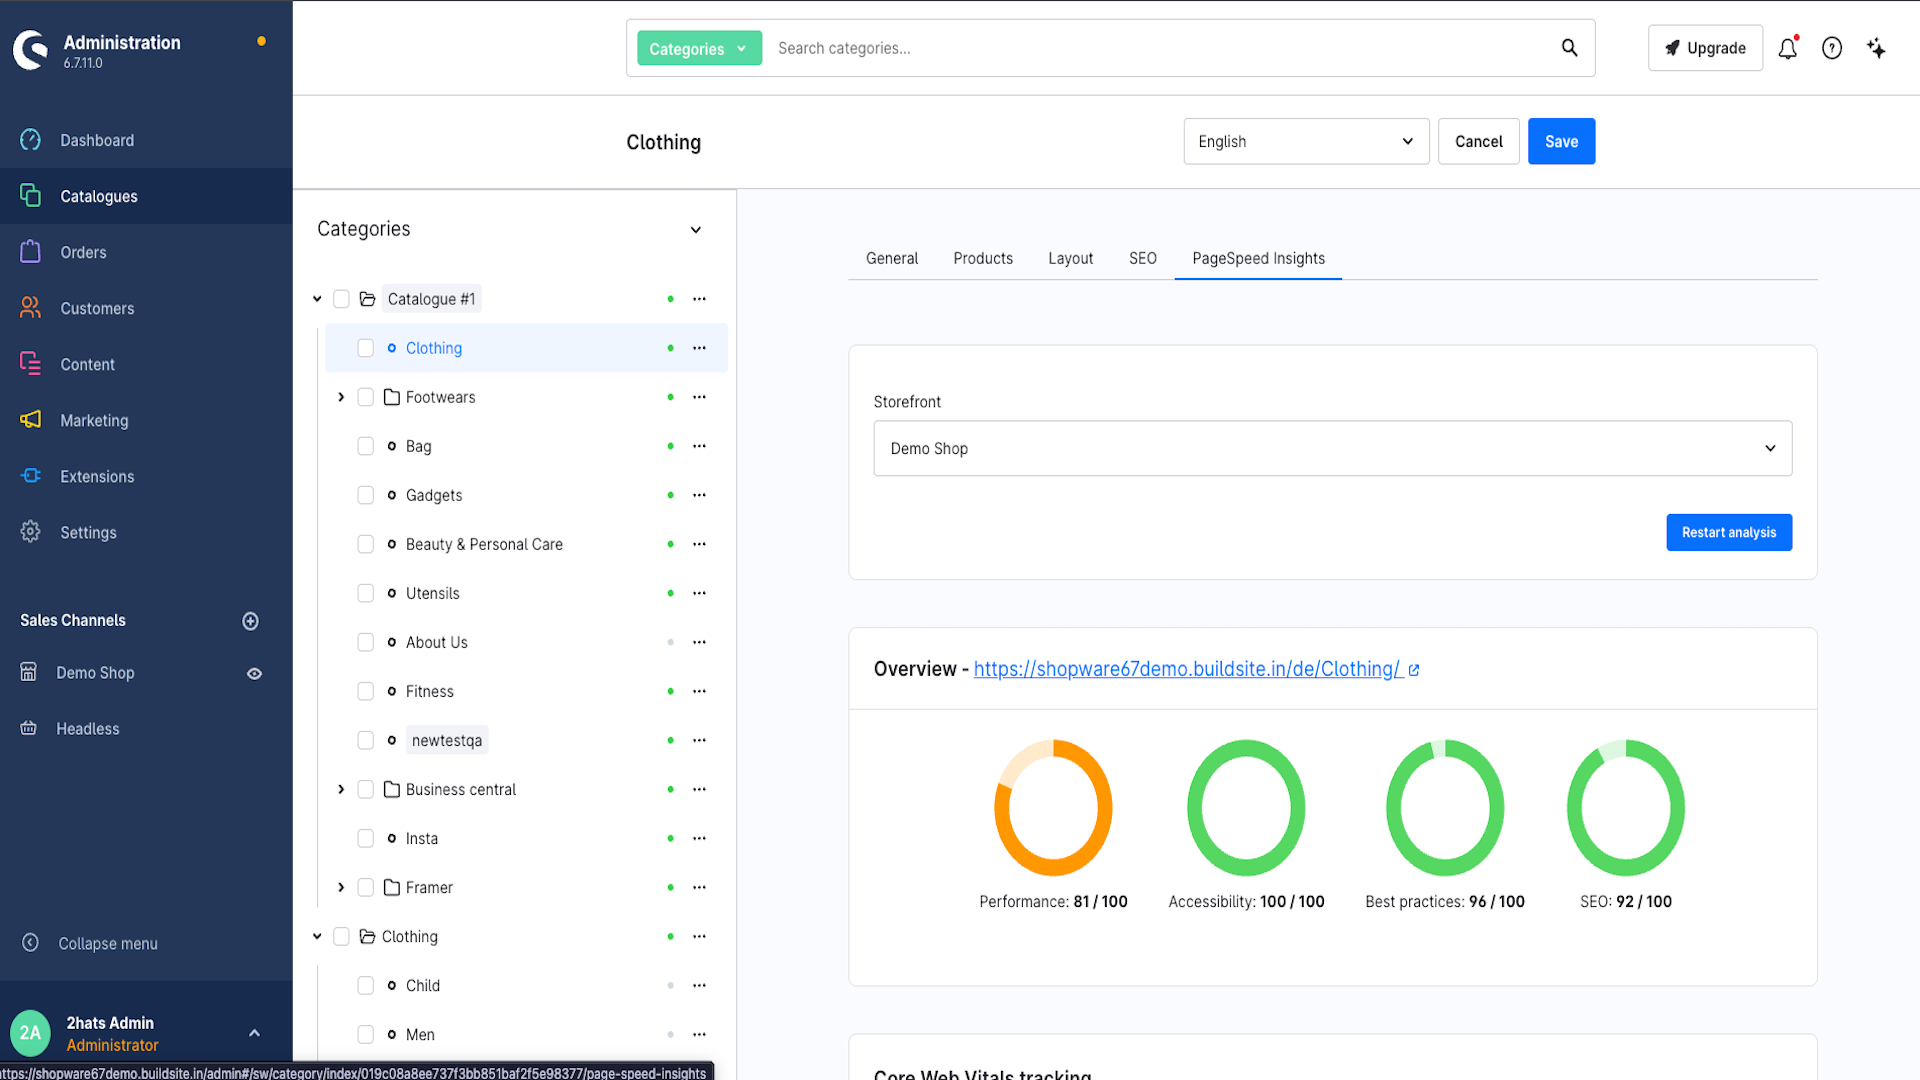Open the three-dot menu for Fitness
1920x1080 pixels.
(699, 691)
